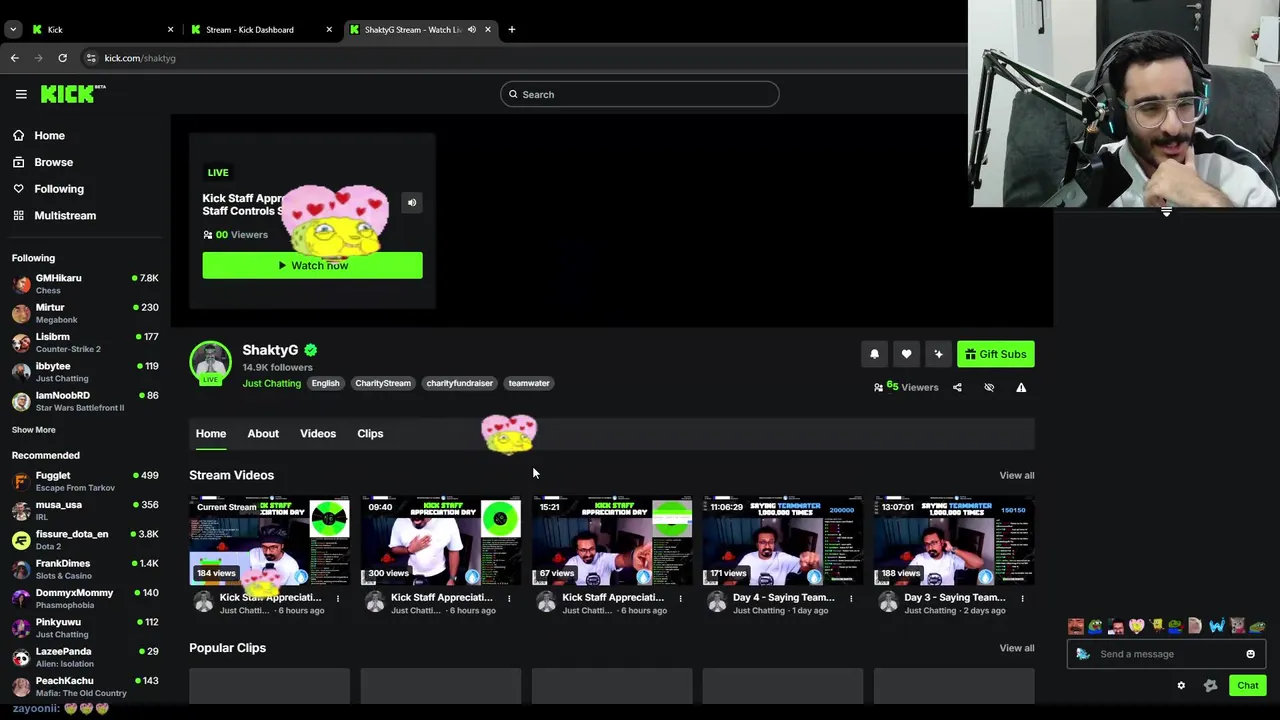This screenshot has width=1280, height=720.
Task: Click the CharityStream tag
Action: point(383,383)
